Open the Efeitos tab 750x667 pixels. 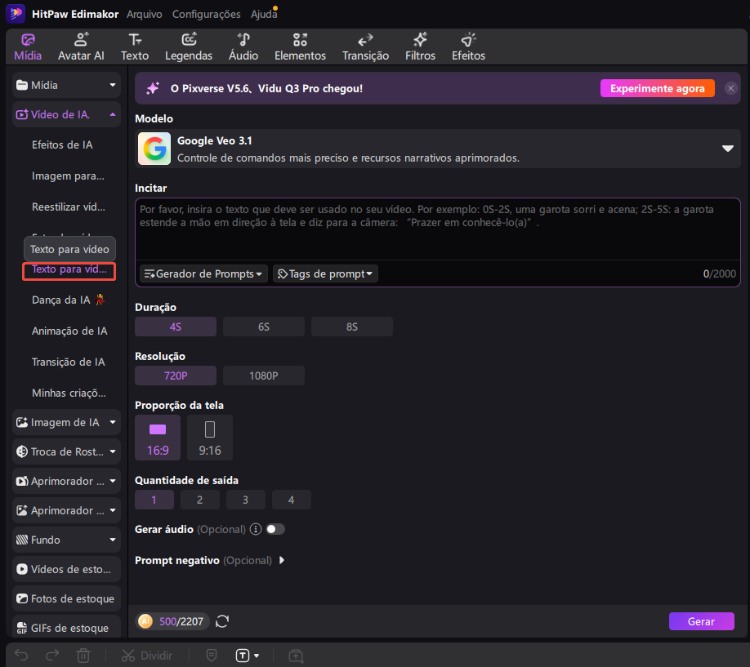(x=468, y=47)
